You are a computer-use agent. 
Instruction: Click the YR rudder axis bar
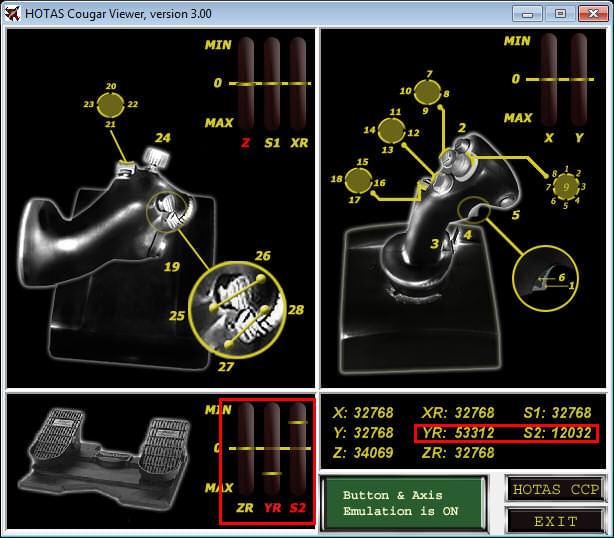[271, 449]
